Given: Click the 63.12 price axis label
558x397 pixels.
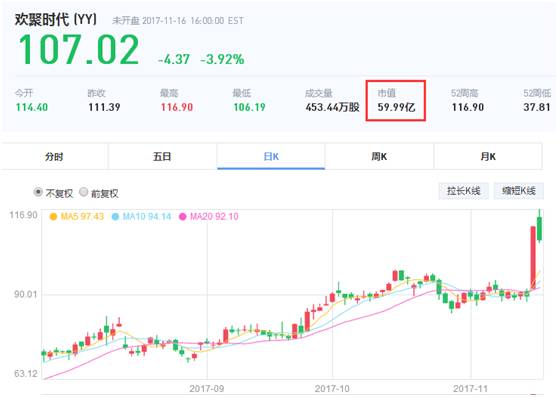Looking at the screenshot, I should (25, 374).
